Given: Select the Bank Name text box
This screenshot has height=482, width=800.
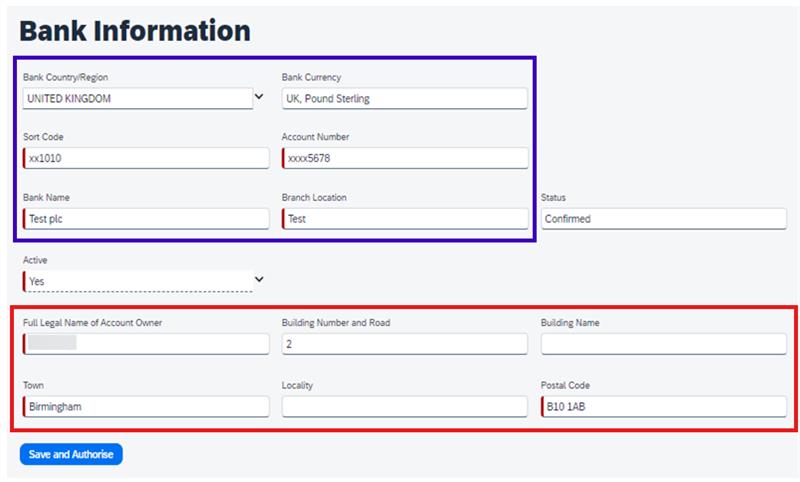Looking at the screenshot, I should coord(146,219).
